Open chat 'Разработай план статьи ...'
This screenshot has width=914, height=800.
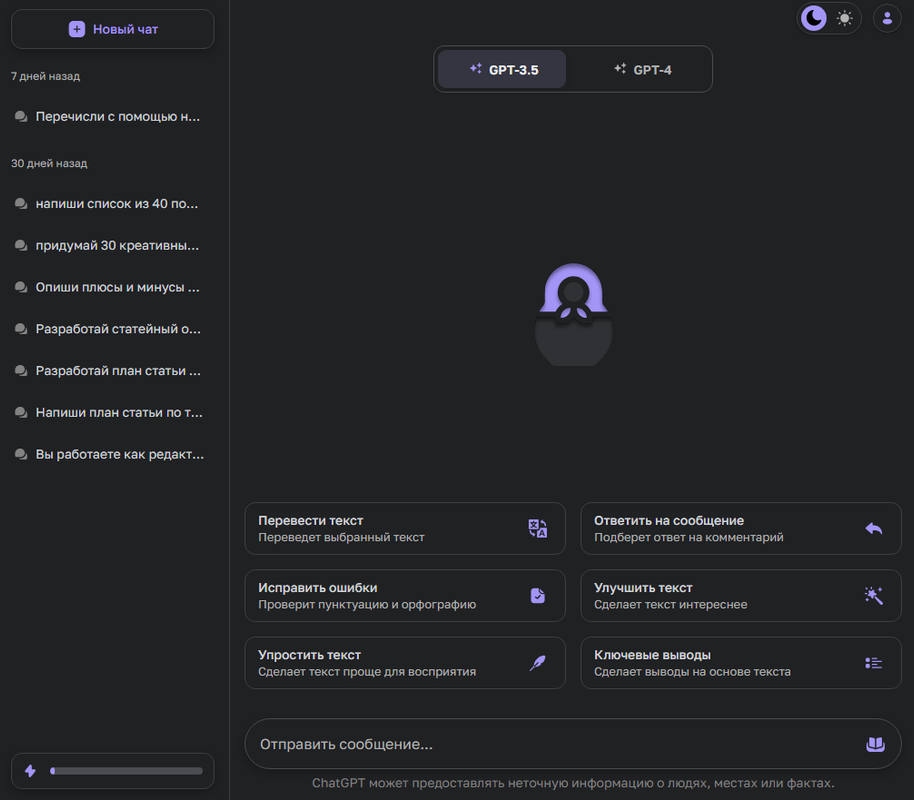coord(113,371)
